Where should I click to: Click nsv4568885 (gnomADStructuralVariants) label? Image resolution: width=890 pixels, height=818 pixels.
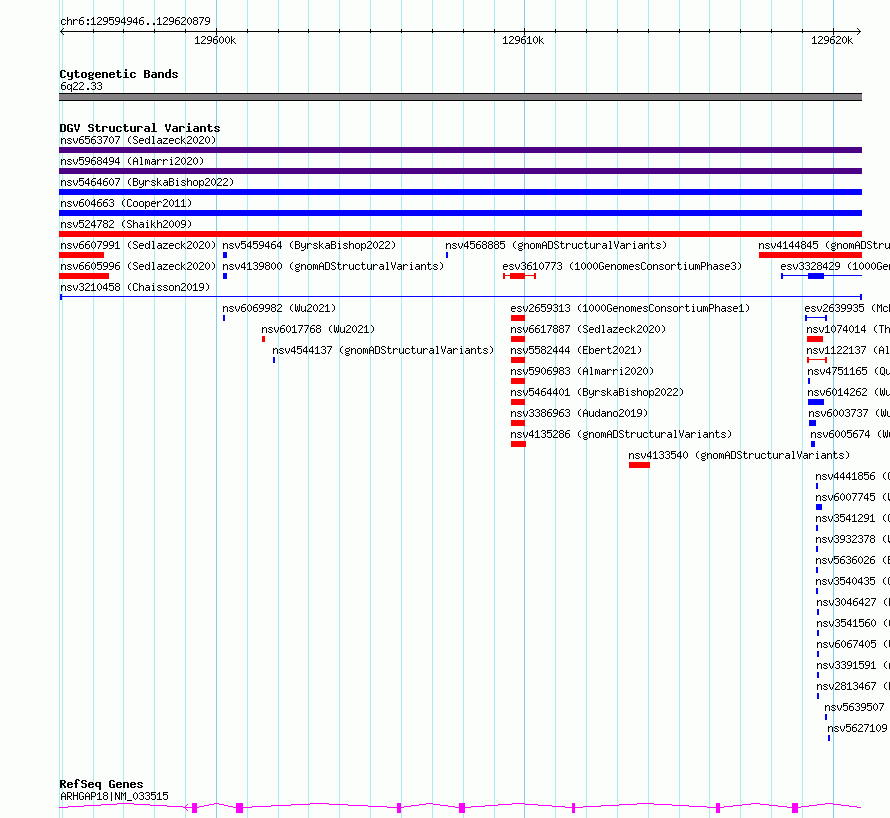tap(556, 245)
